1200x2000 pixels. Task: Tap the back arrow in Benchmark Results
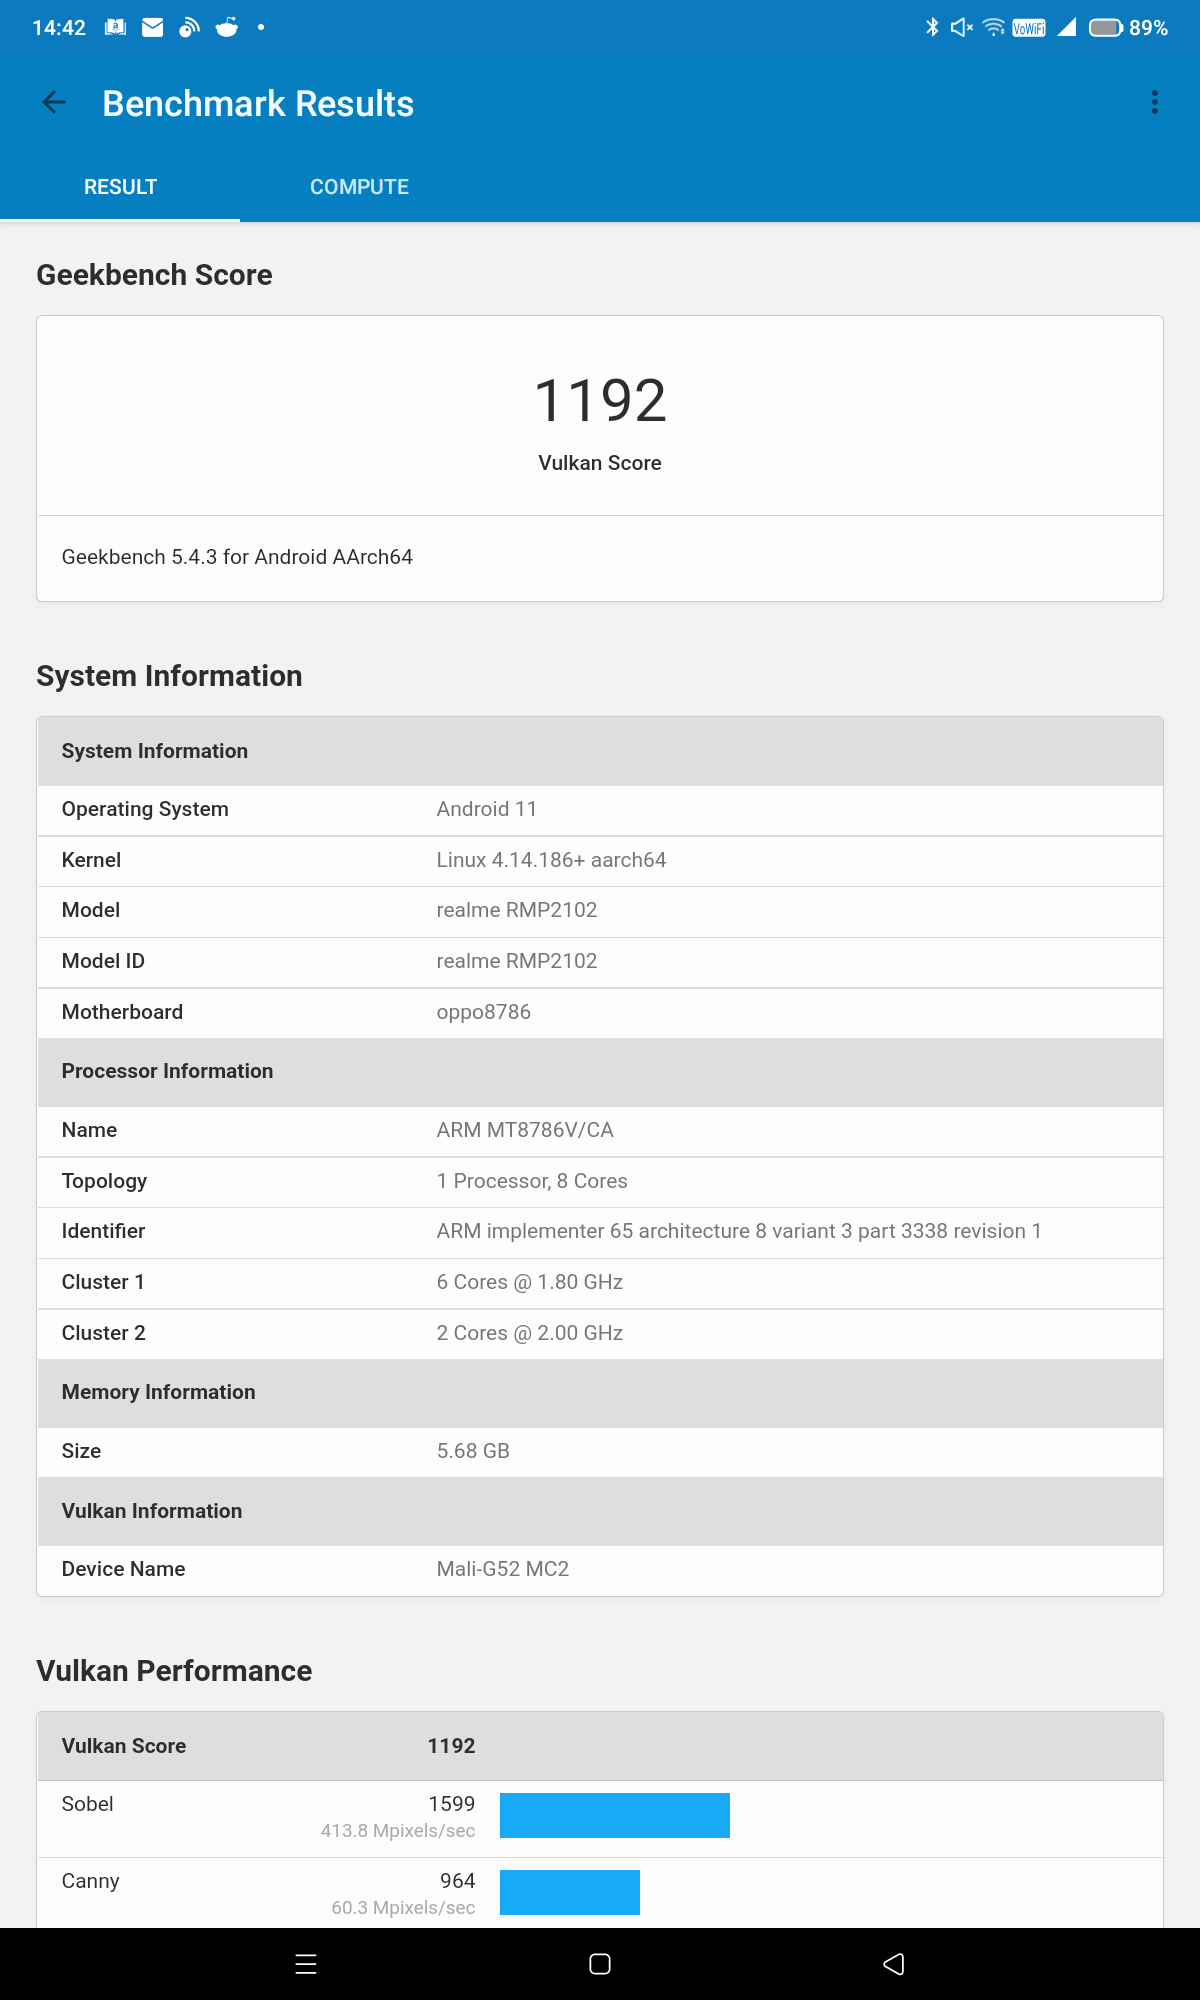[x=54, y=103]
